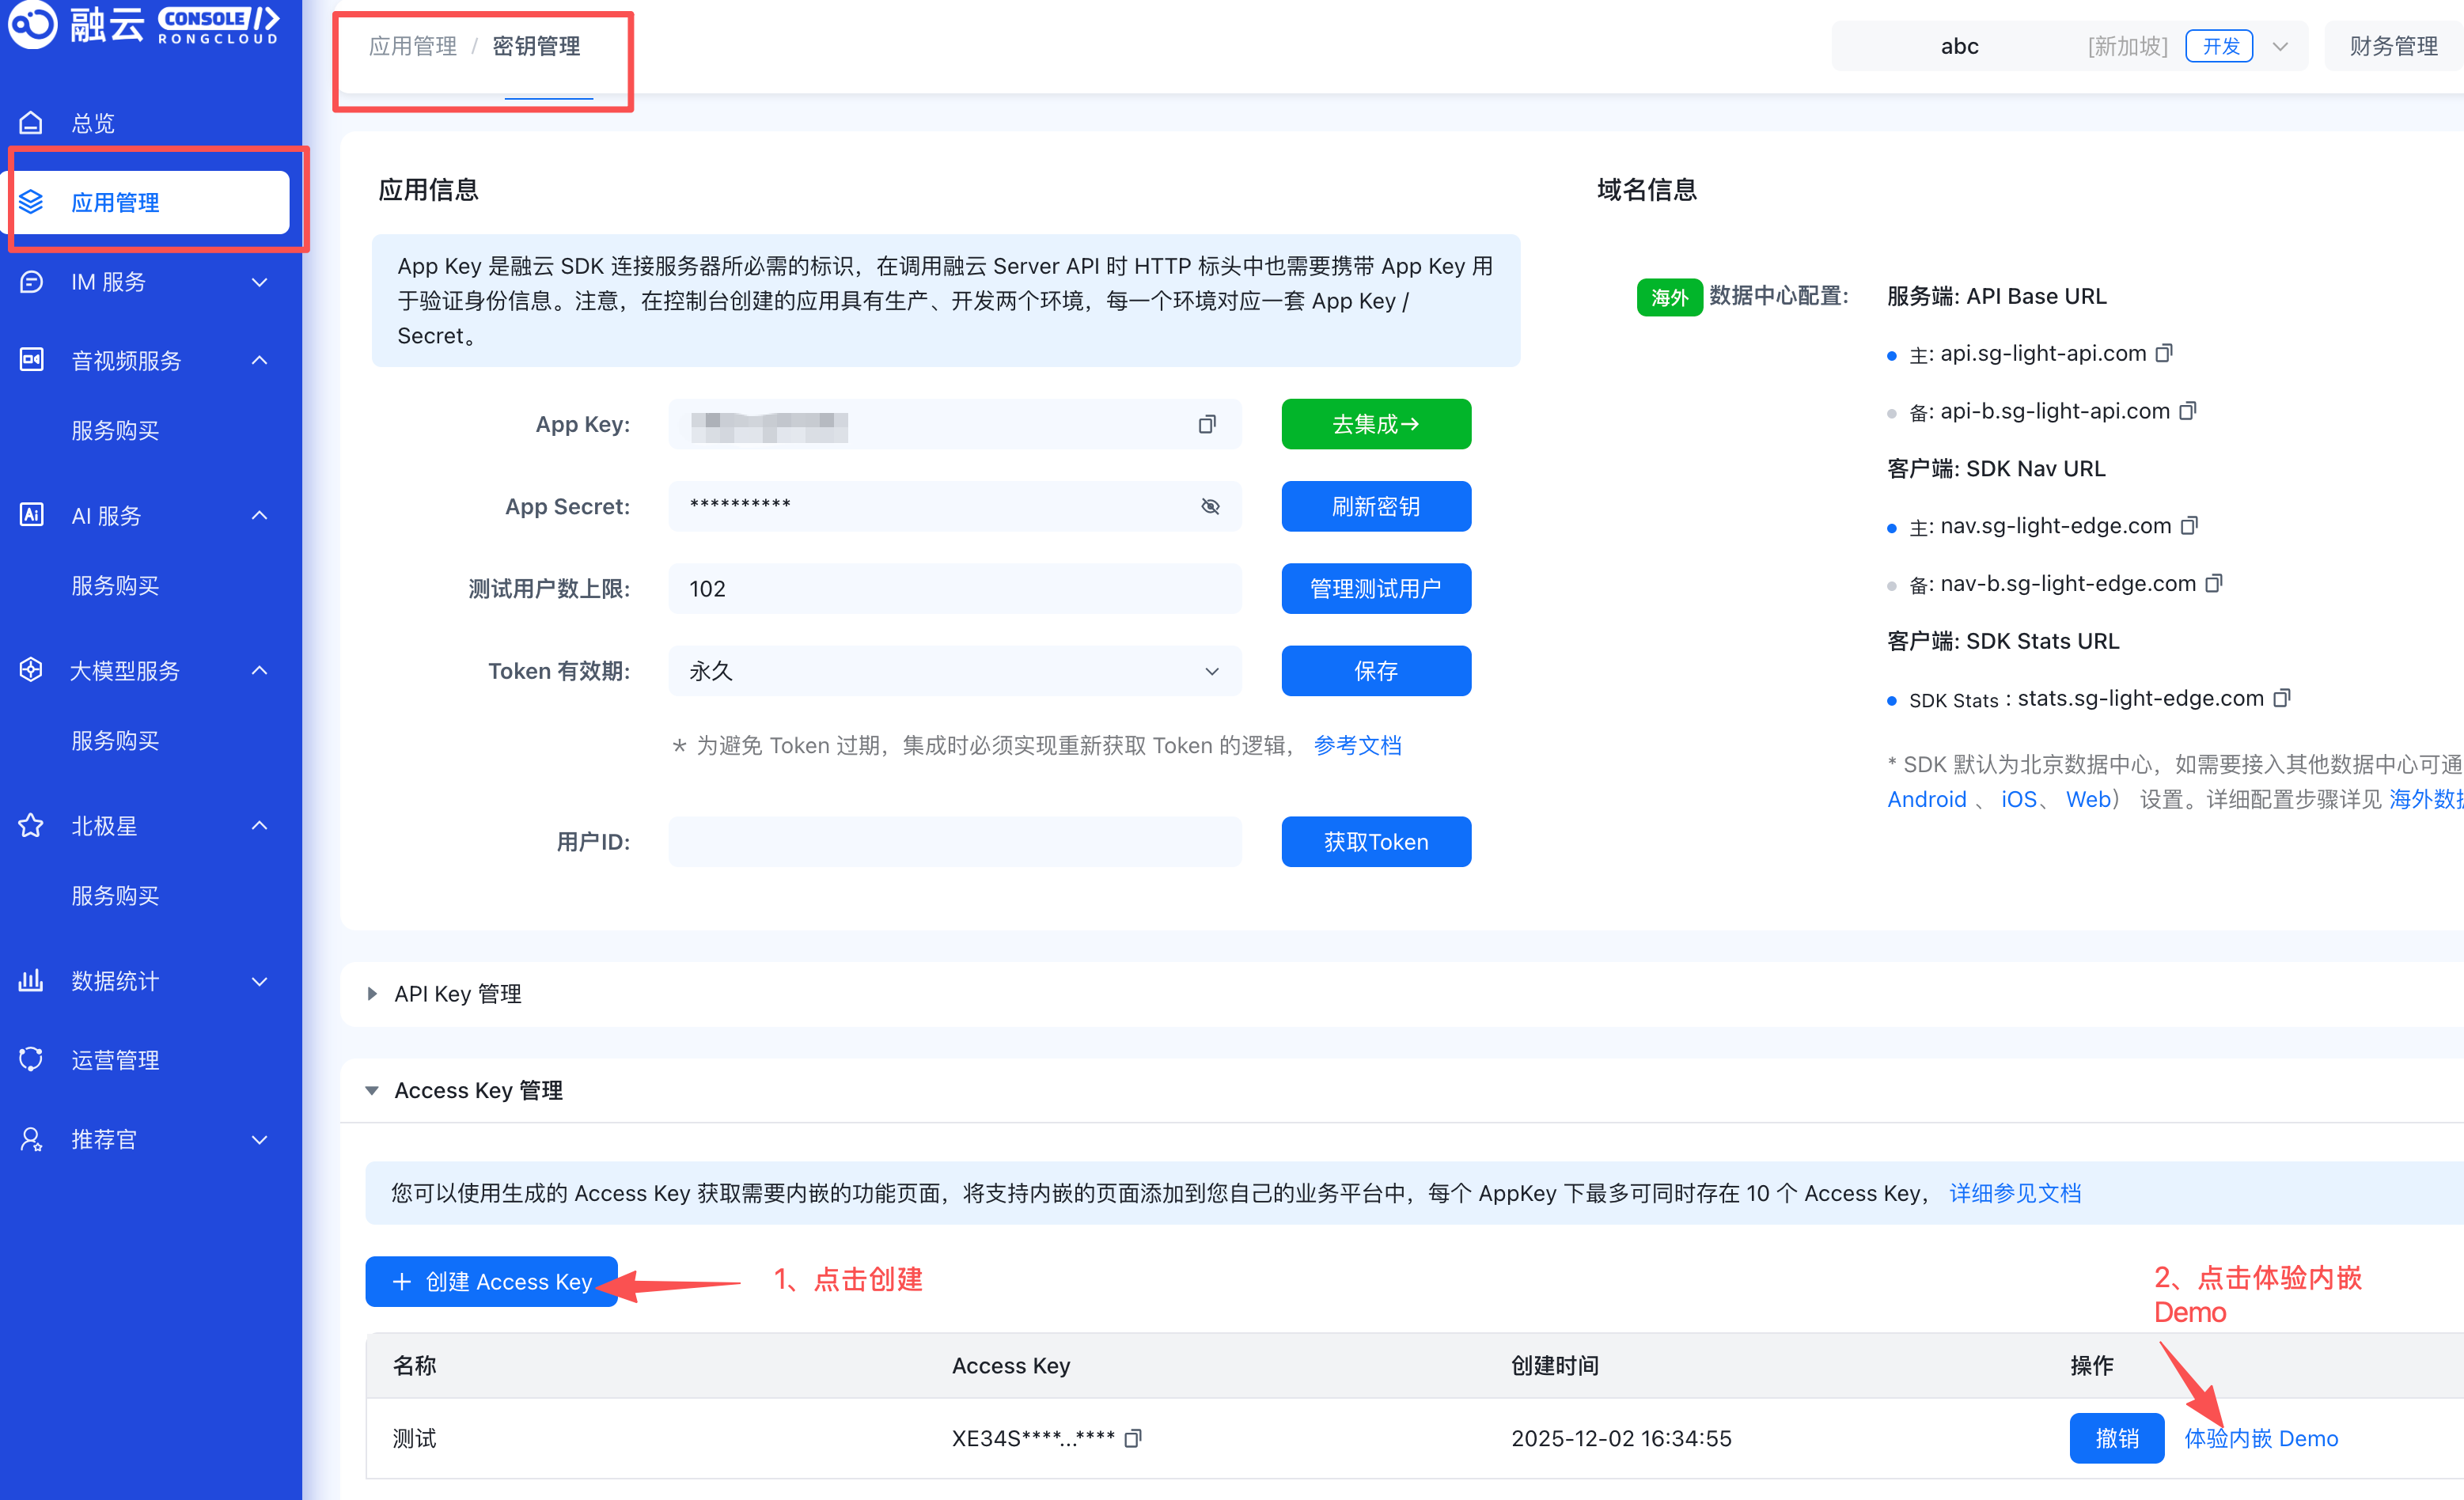Click the AI 服务 icon

point(31,515)
